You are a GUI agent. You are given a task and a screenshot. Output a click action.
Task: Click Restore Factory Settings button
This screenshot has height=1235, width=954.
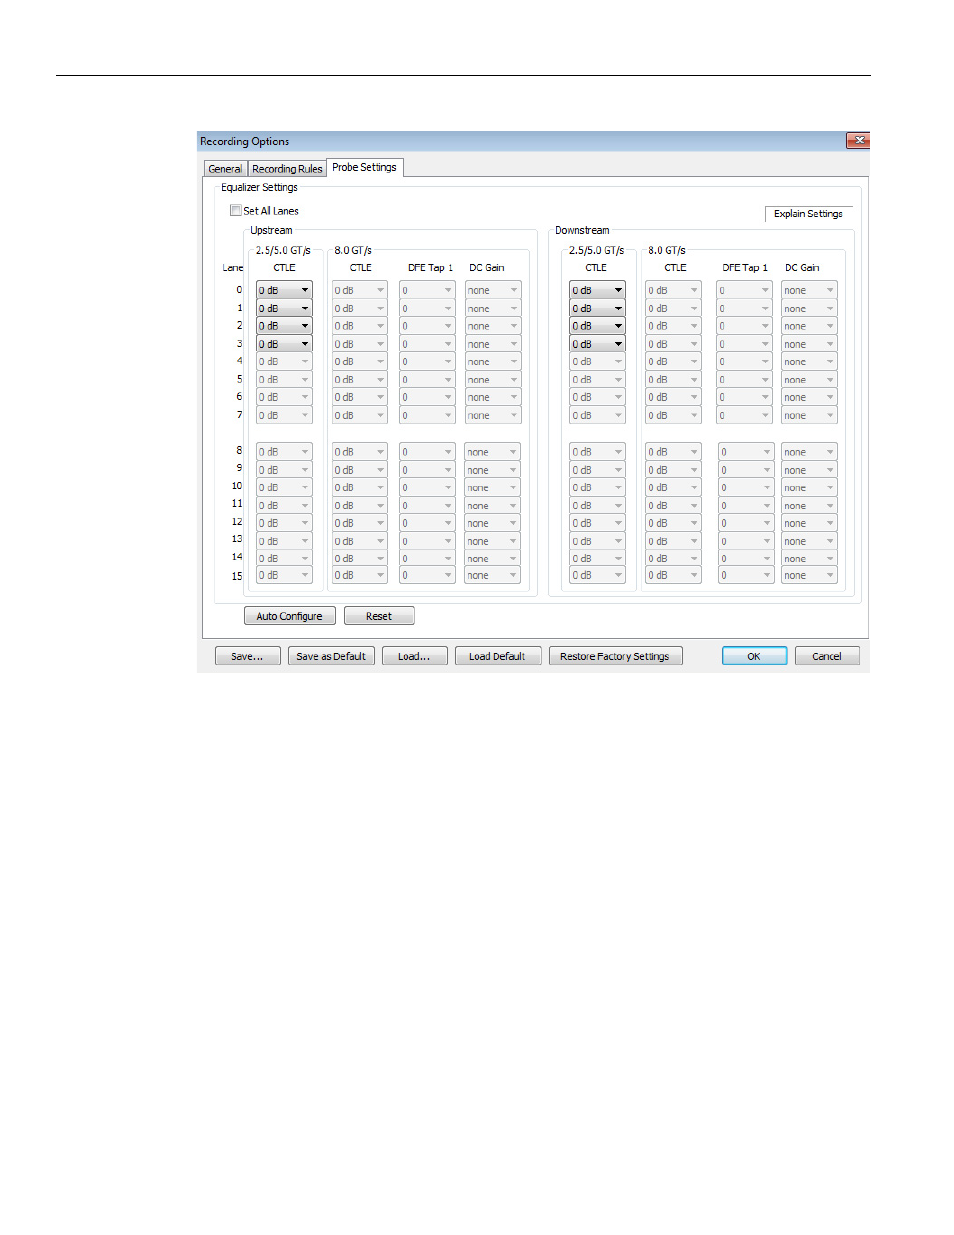point(615,656)
